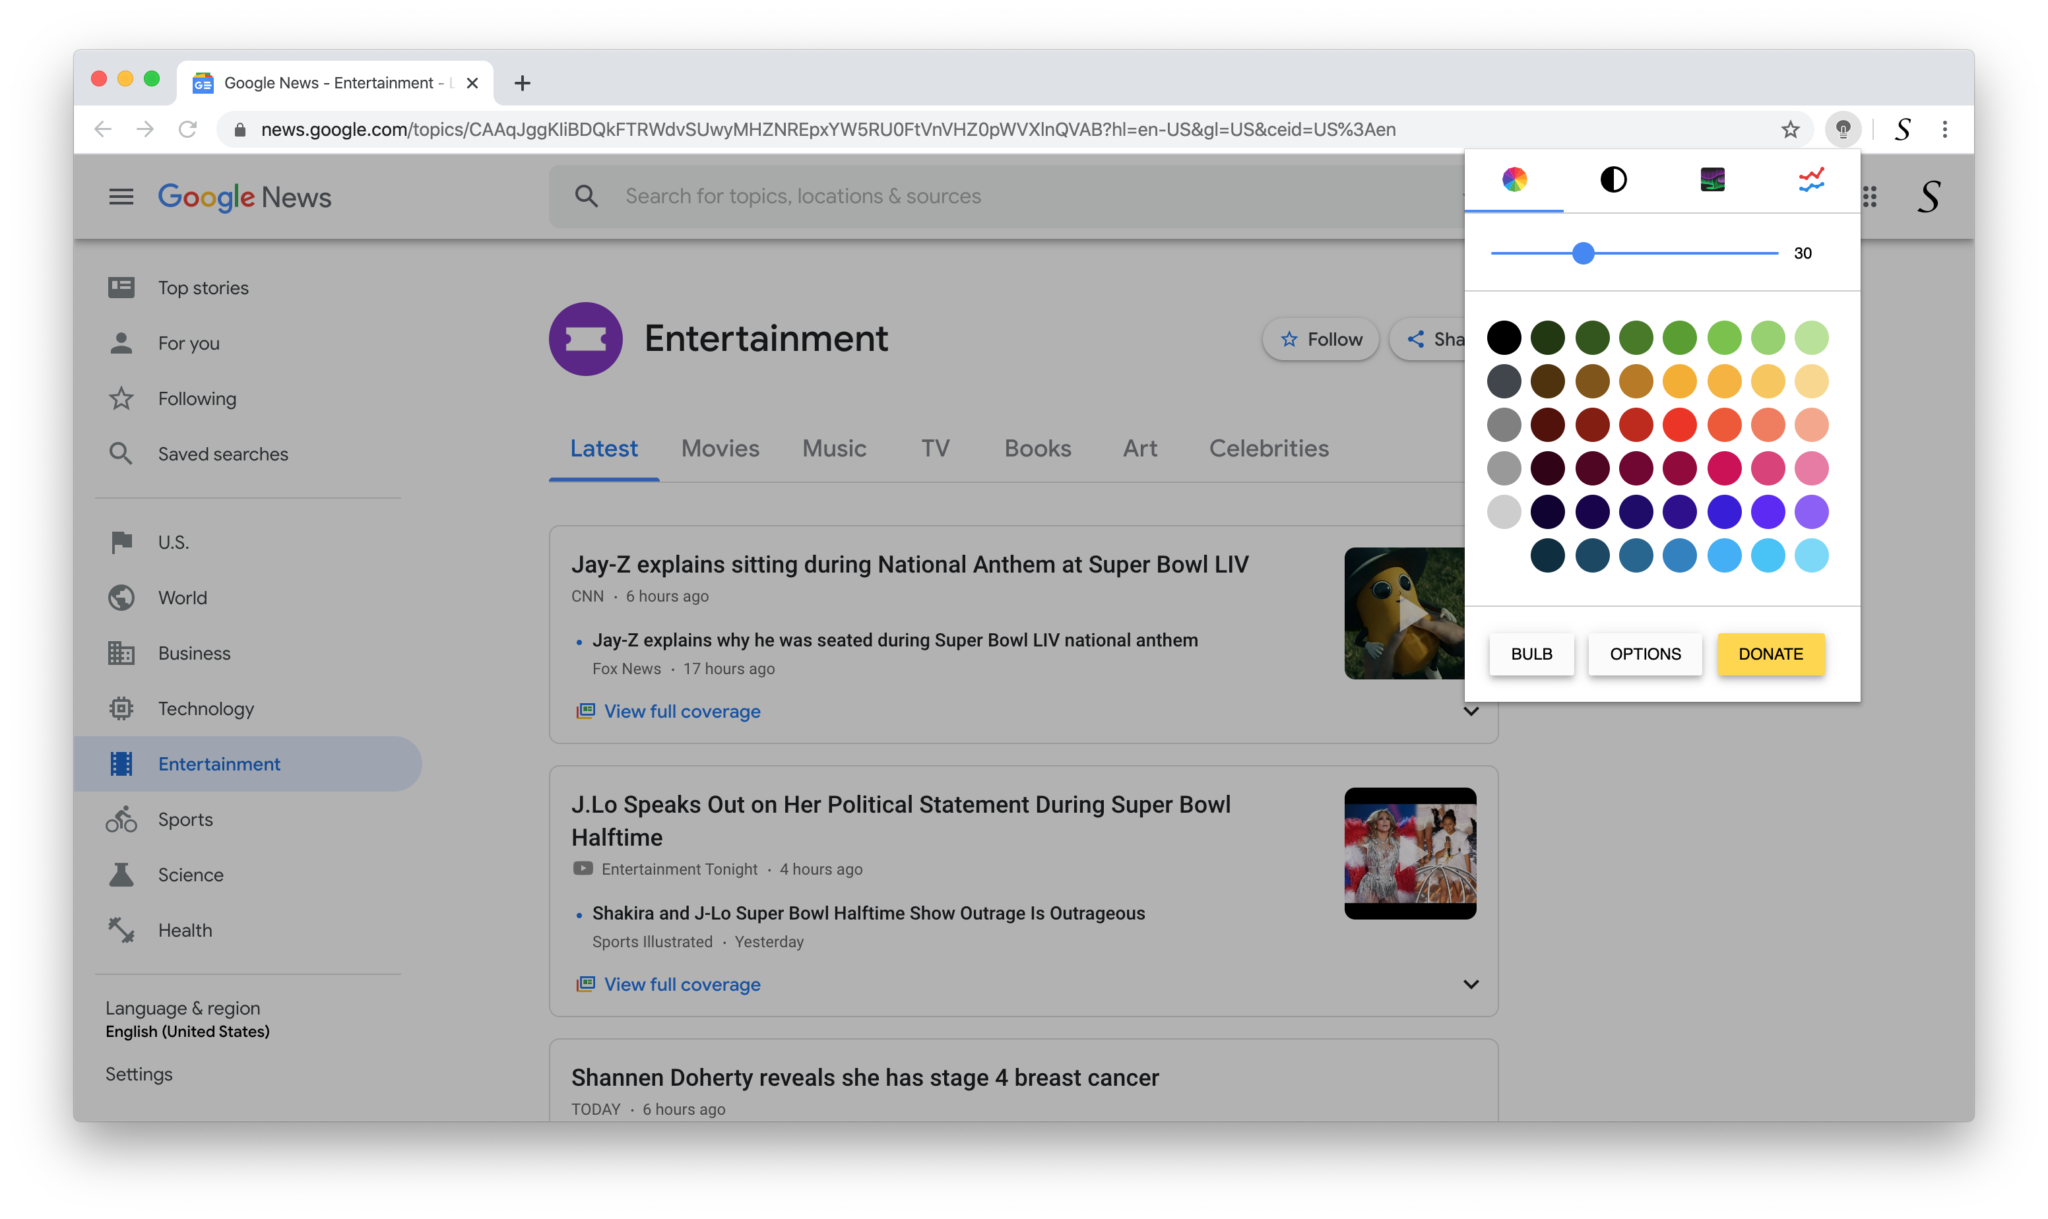Viewport: 2048px width, 1219px height.
Task: Switch to the Music tab
Action: click(x=834, y=449)
